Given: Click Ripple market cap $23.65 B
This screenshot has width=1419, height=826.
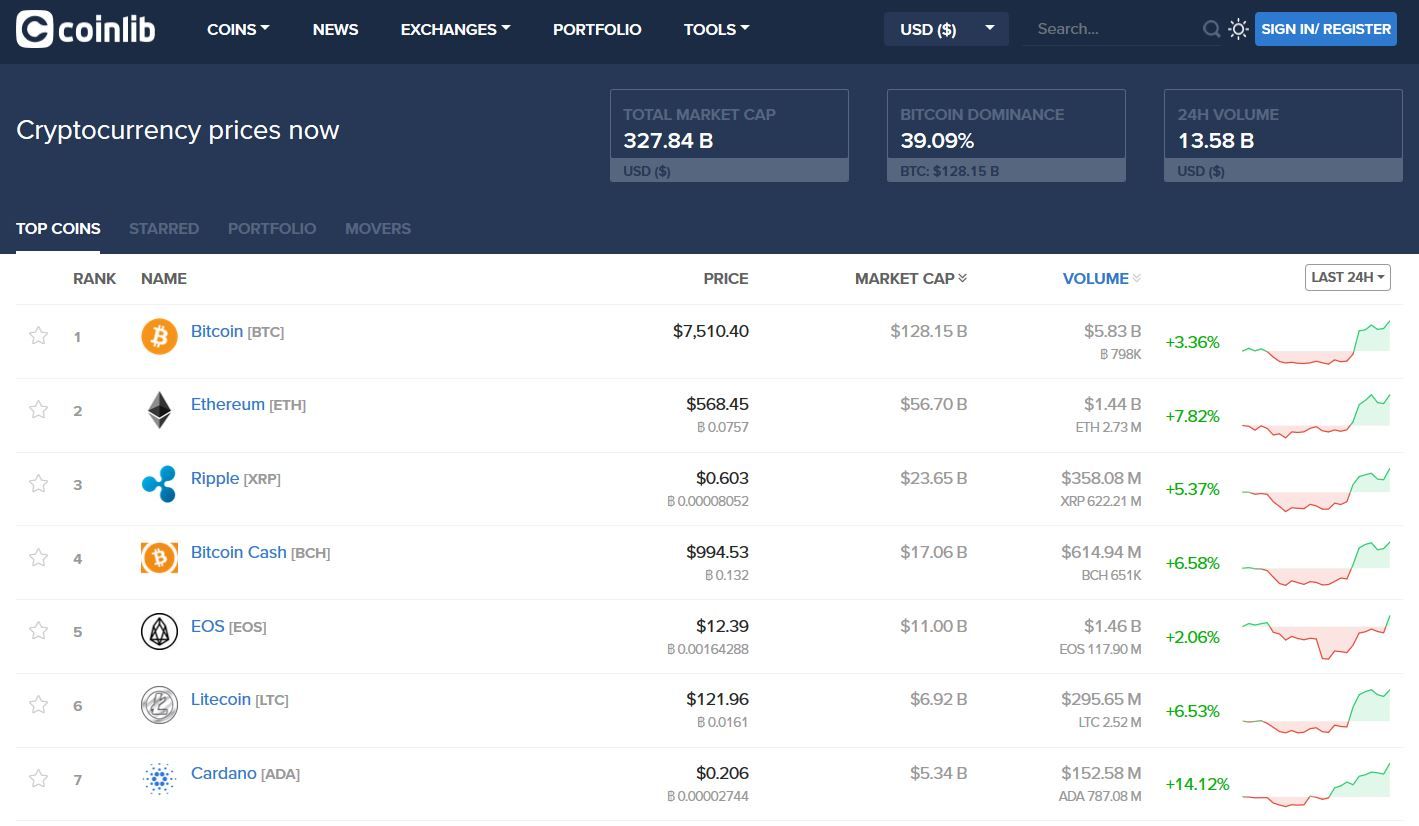Looking at the screenshot, I should 934,478.
